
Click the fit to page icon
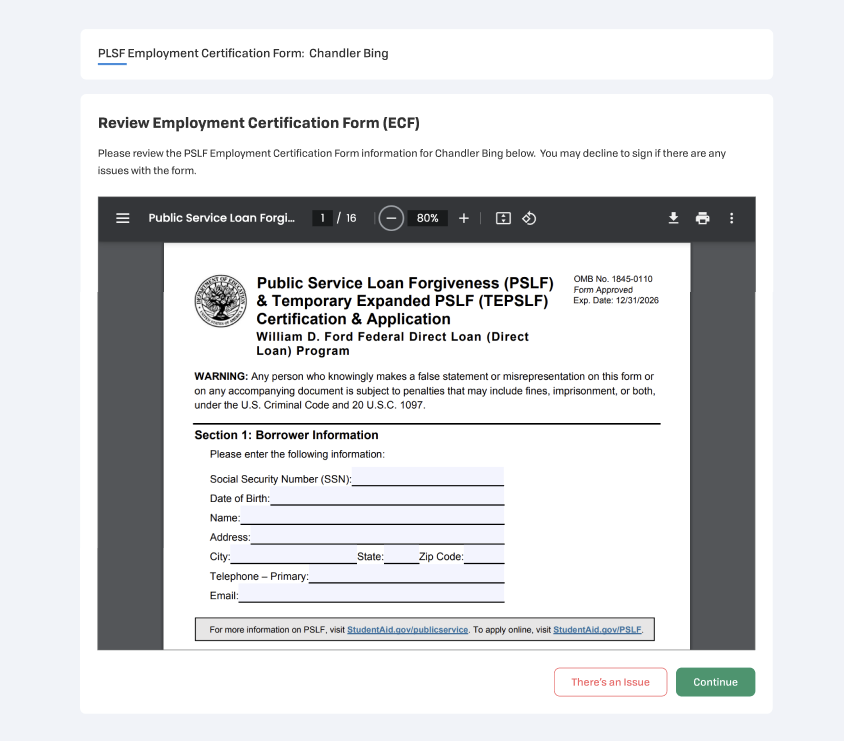coord(503,218)
